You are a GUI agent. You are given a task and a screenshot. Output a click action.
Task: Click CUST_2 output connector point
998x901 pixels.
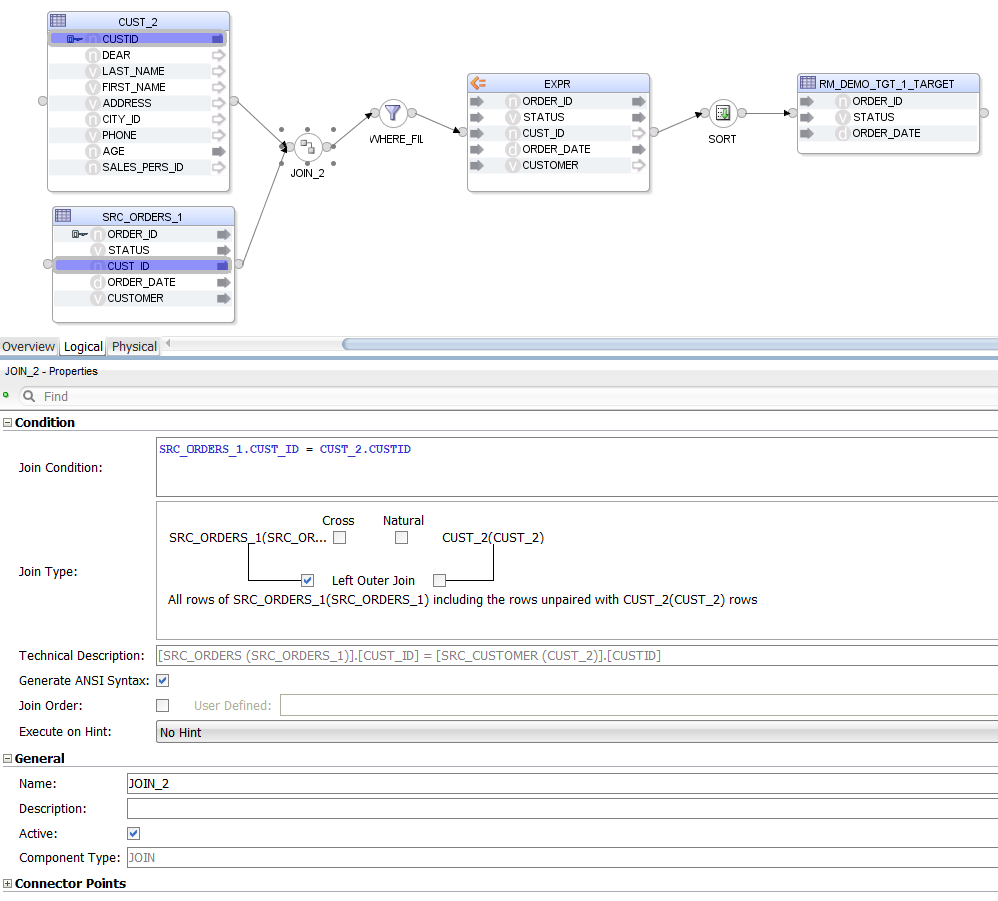coord(234,101)
